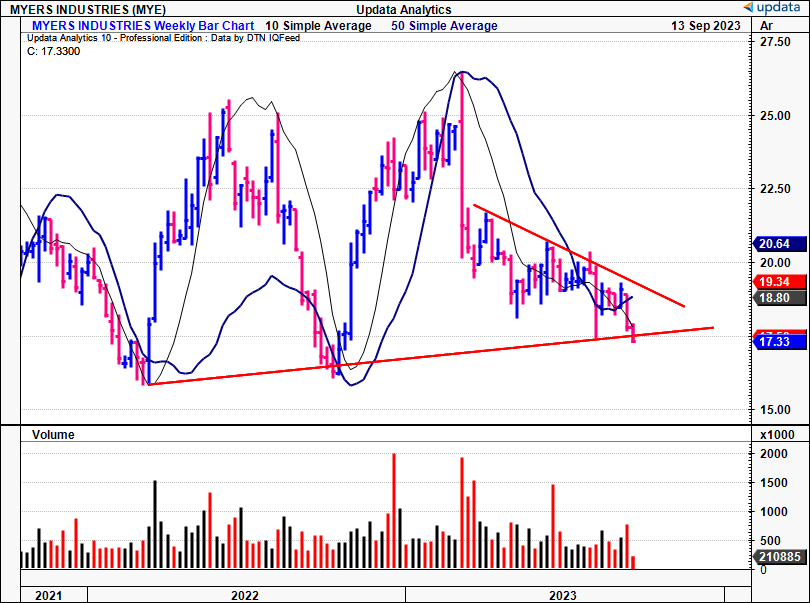This screenshot has width=810, height=603.
Task: Click the 2023 year marker on timeline
Action: (x=563, y=595)
